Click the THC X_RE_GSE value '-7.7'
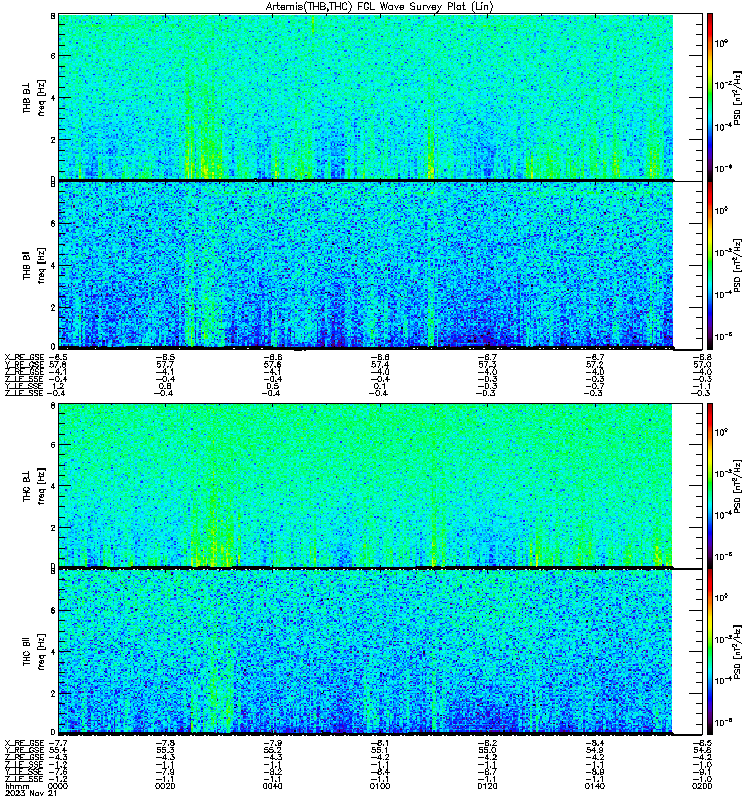This screenshot has width=750, height=800. (58, 743)
